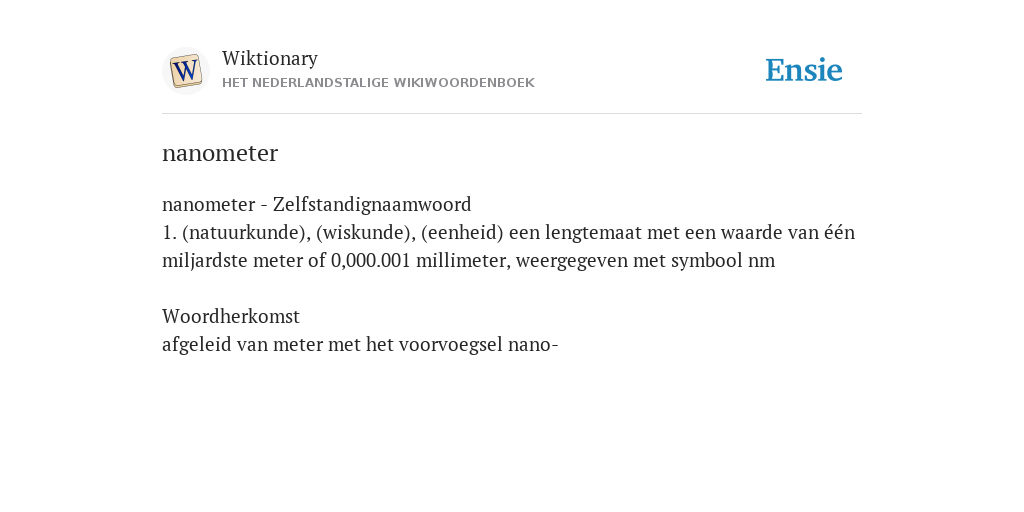Click the nano- prefix text
Viewport: 1024px width, 512px height.
click(x=533, y=345)
